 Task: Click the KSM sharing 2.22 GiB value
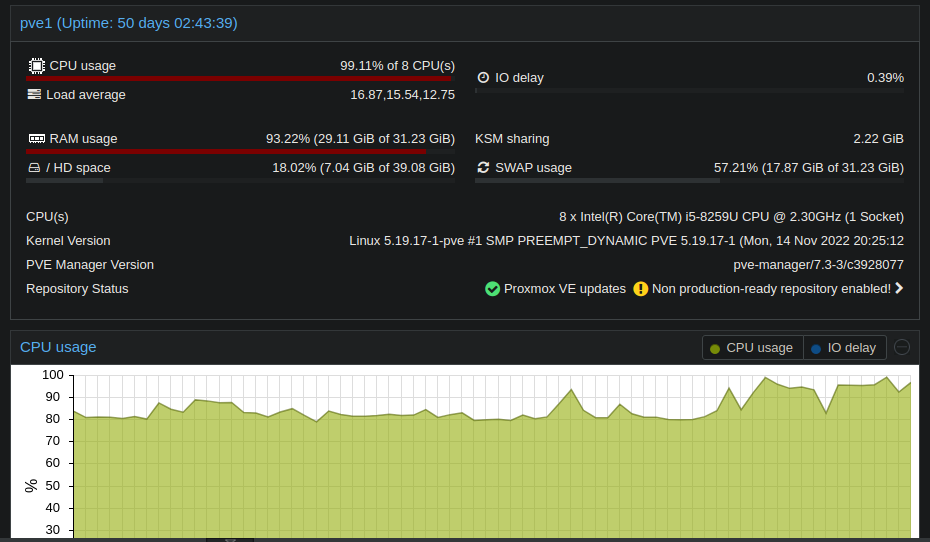tap(878, 139)
